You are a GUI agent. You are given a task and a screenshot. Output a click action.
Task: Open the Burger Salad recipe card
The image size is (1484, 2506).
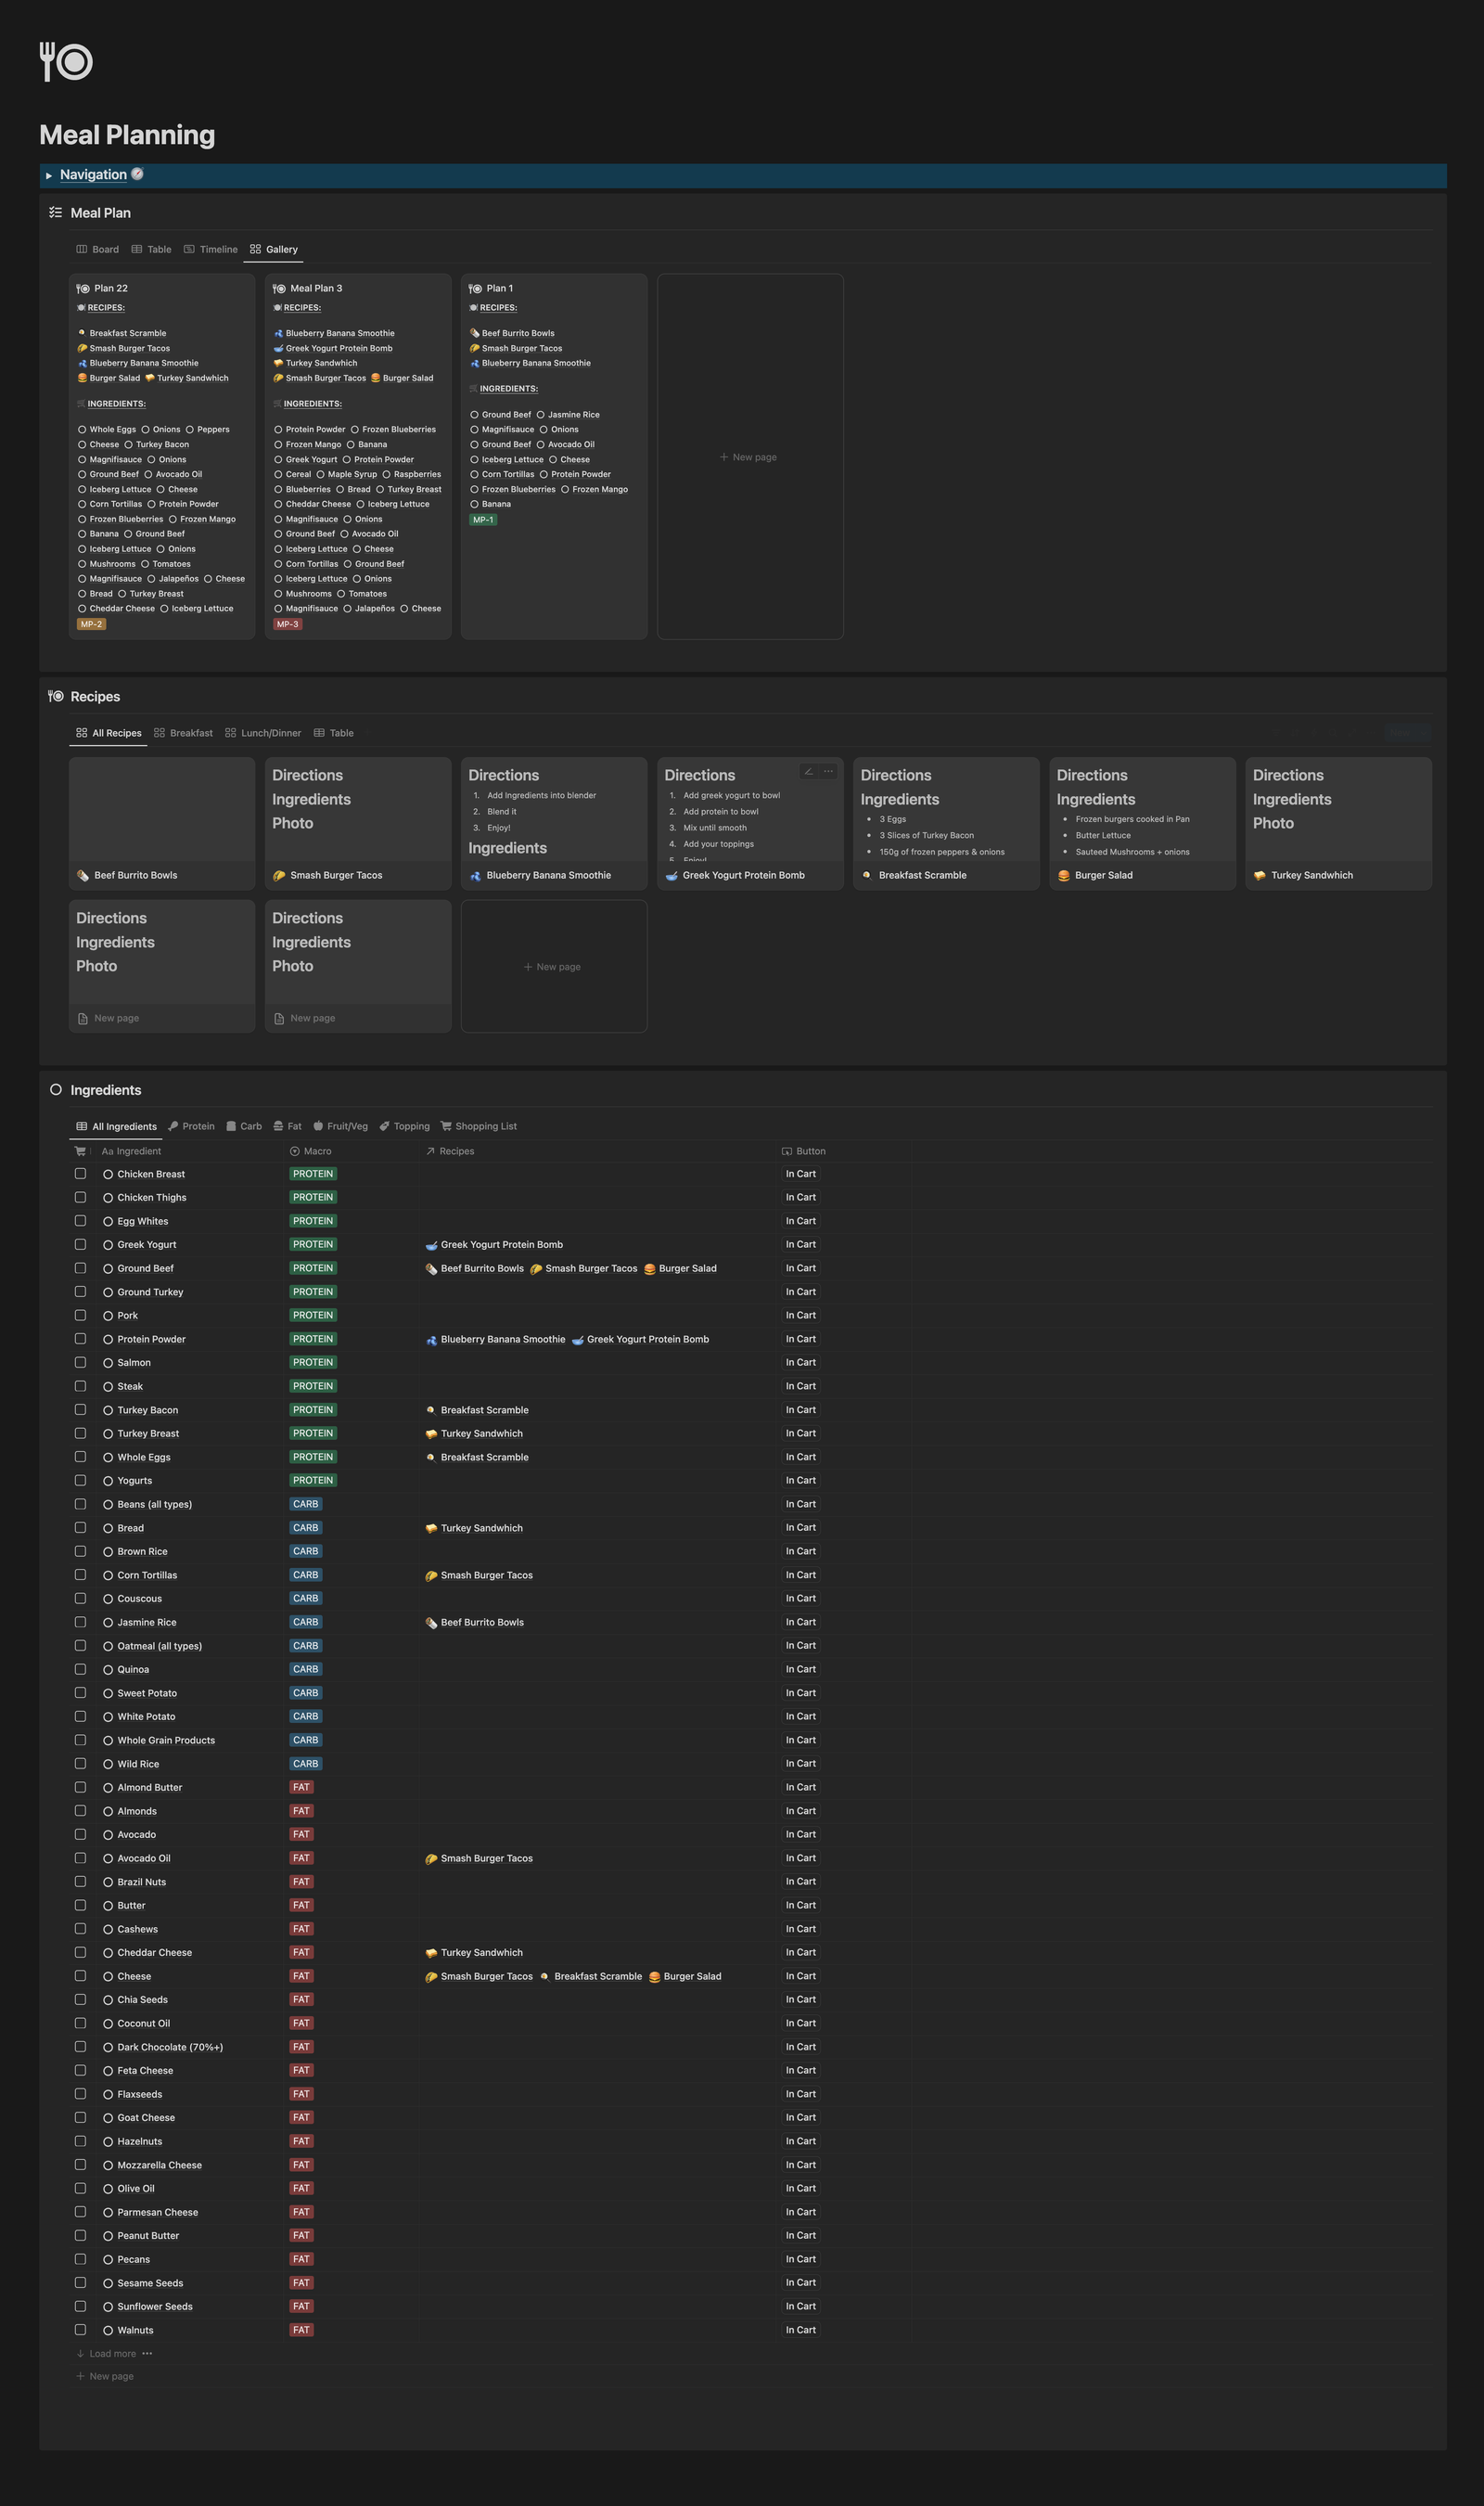point(1141,823)
